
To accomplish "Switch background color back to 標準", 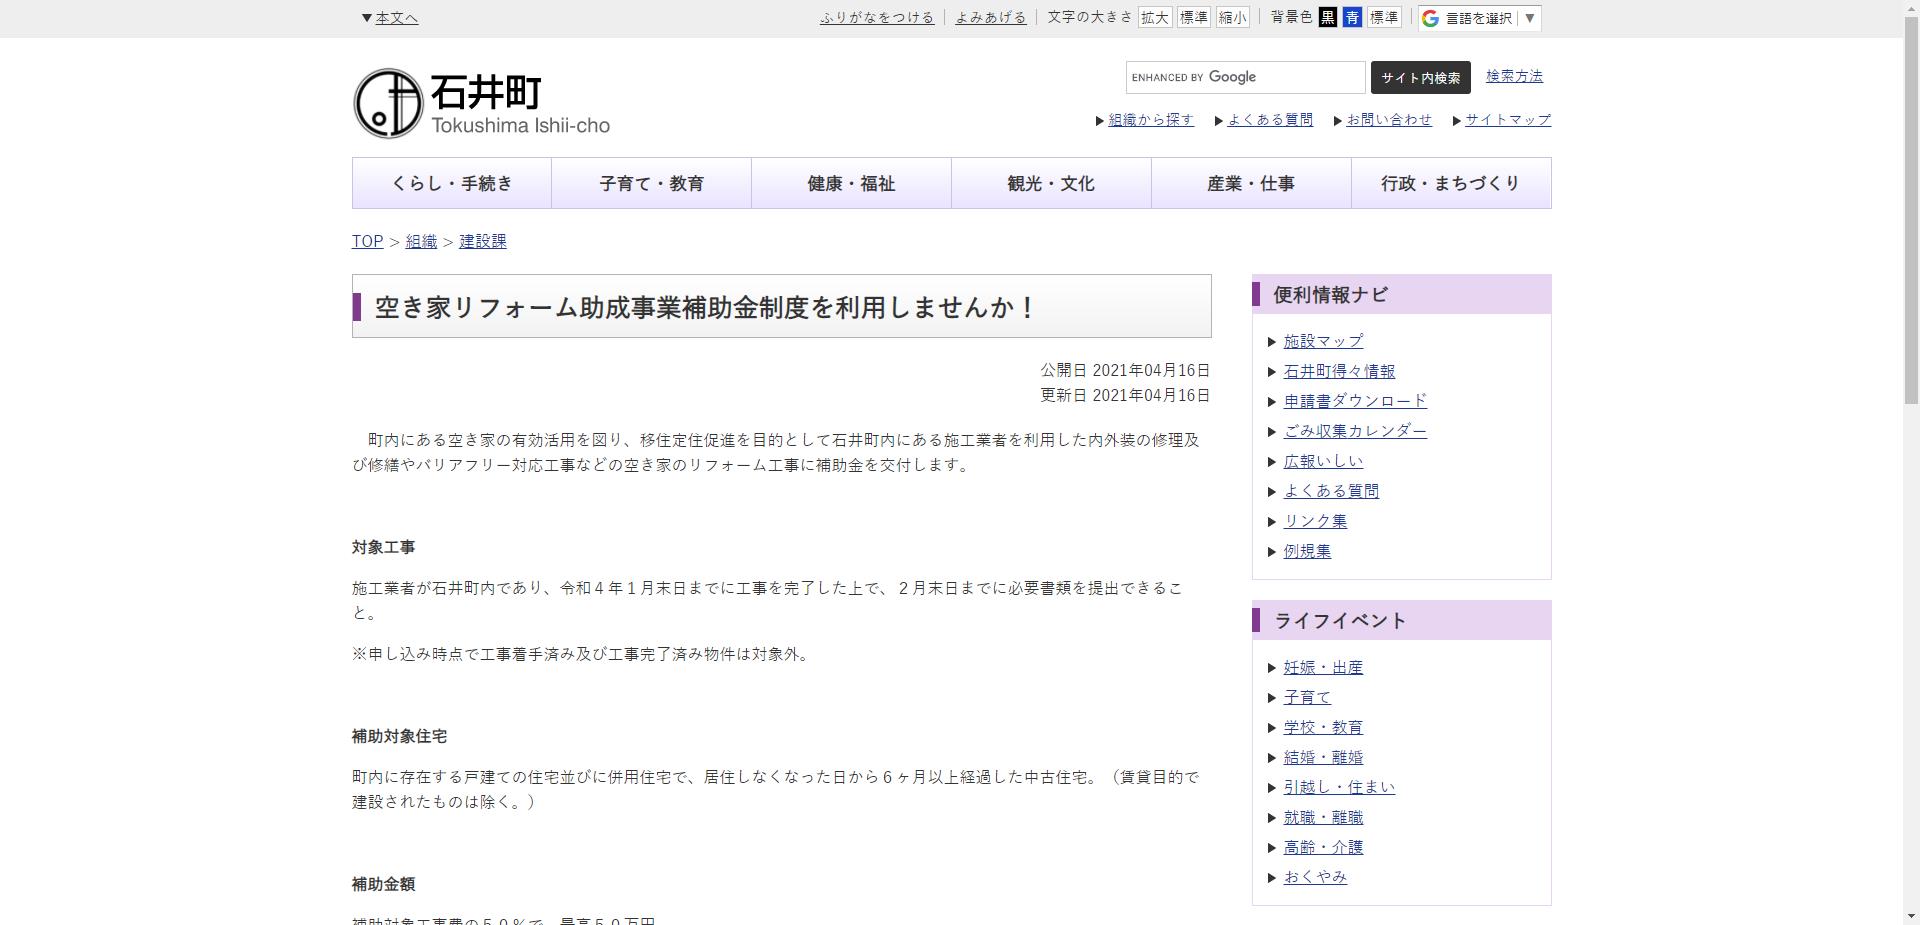I will point(1385,17).
